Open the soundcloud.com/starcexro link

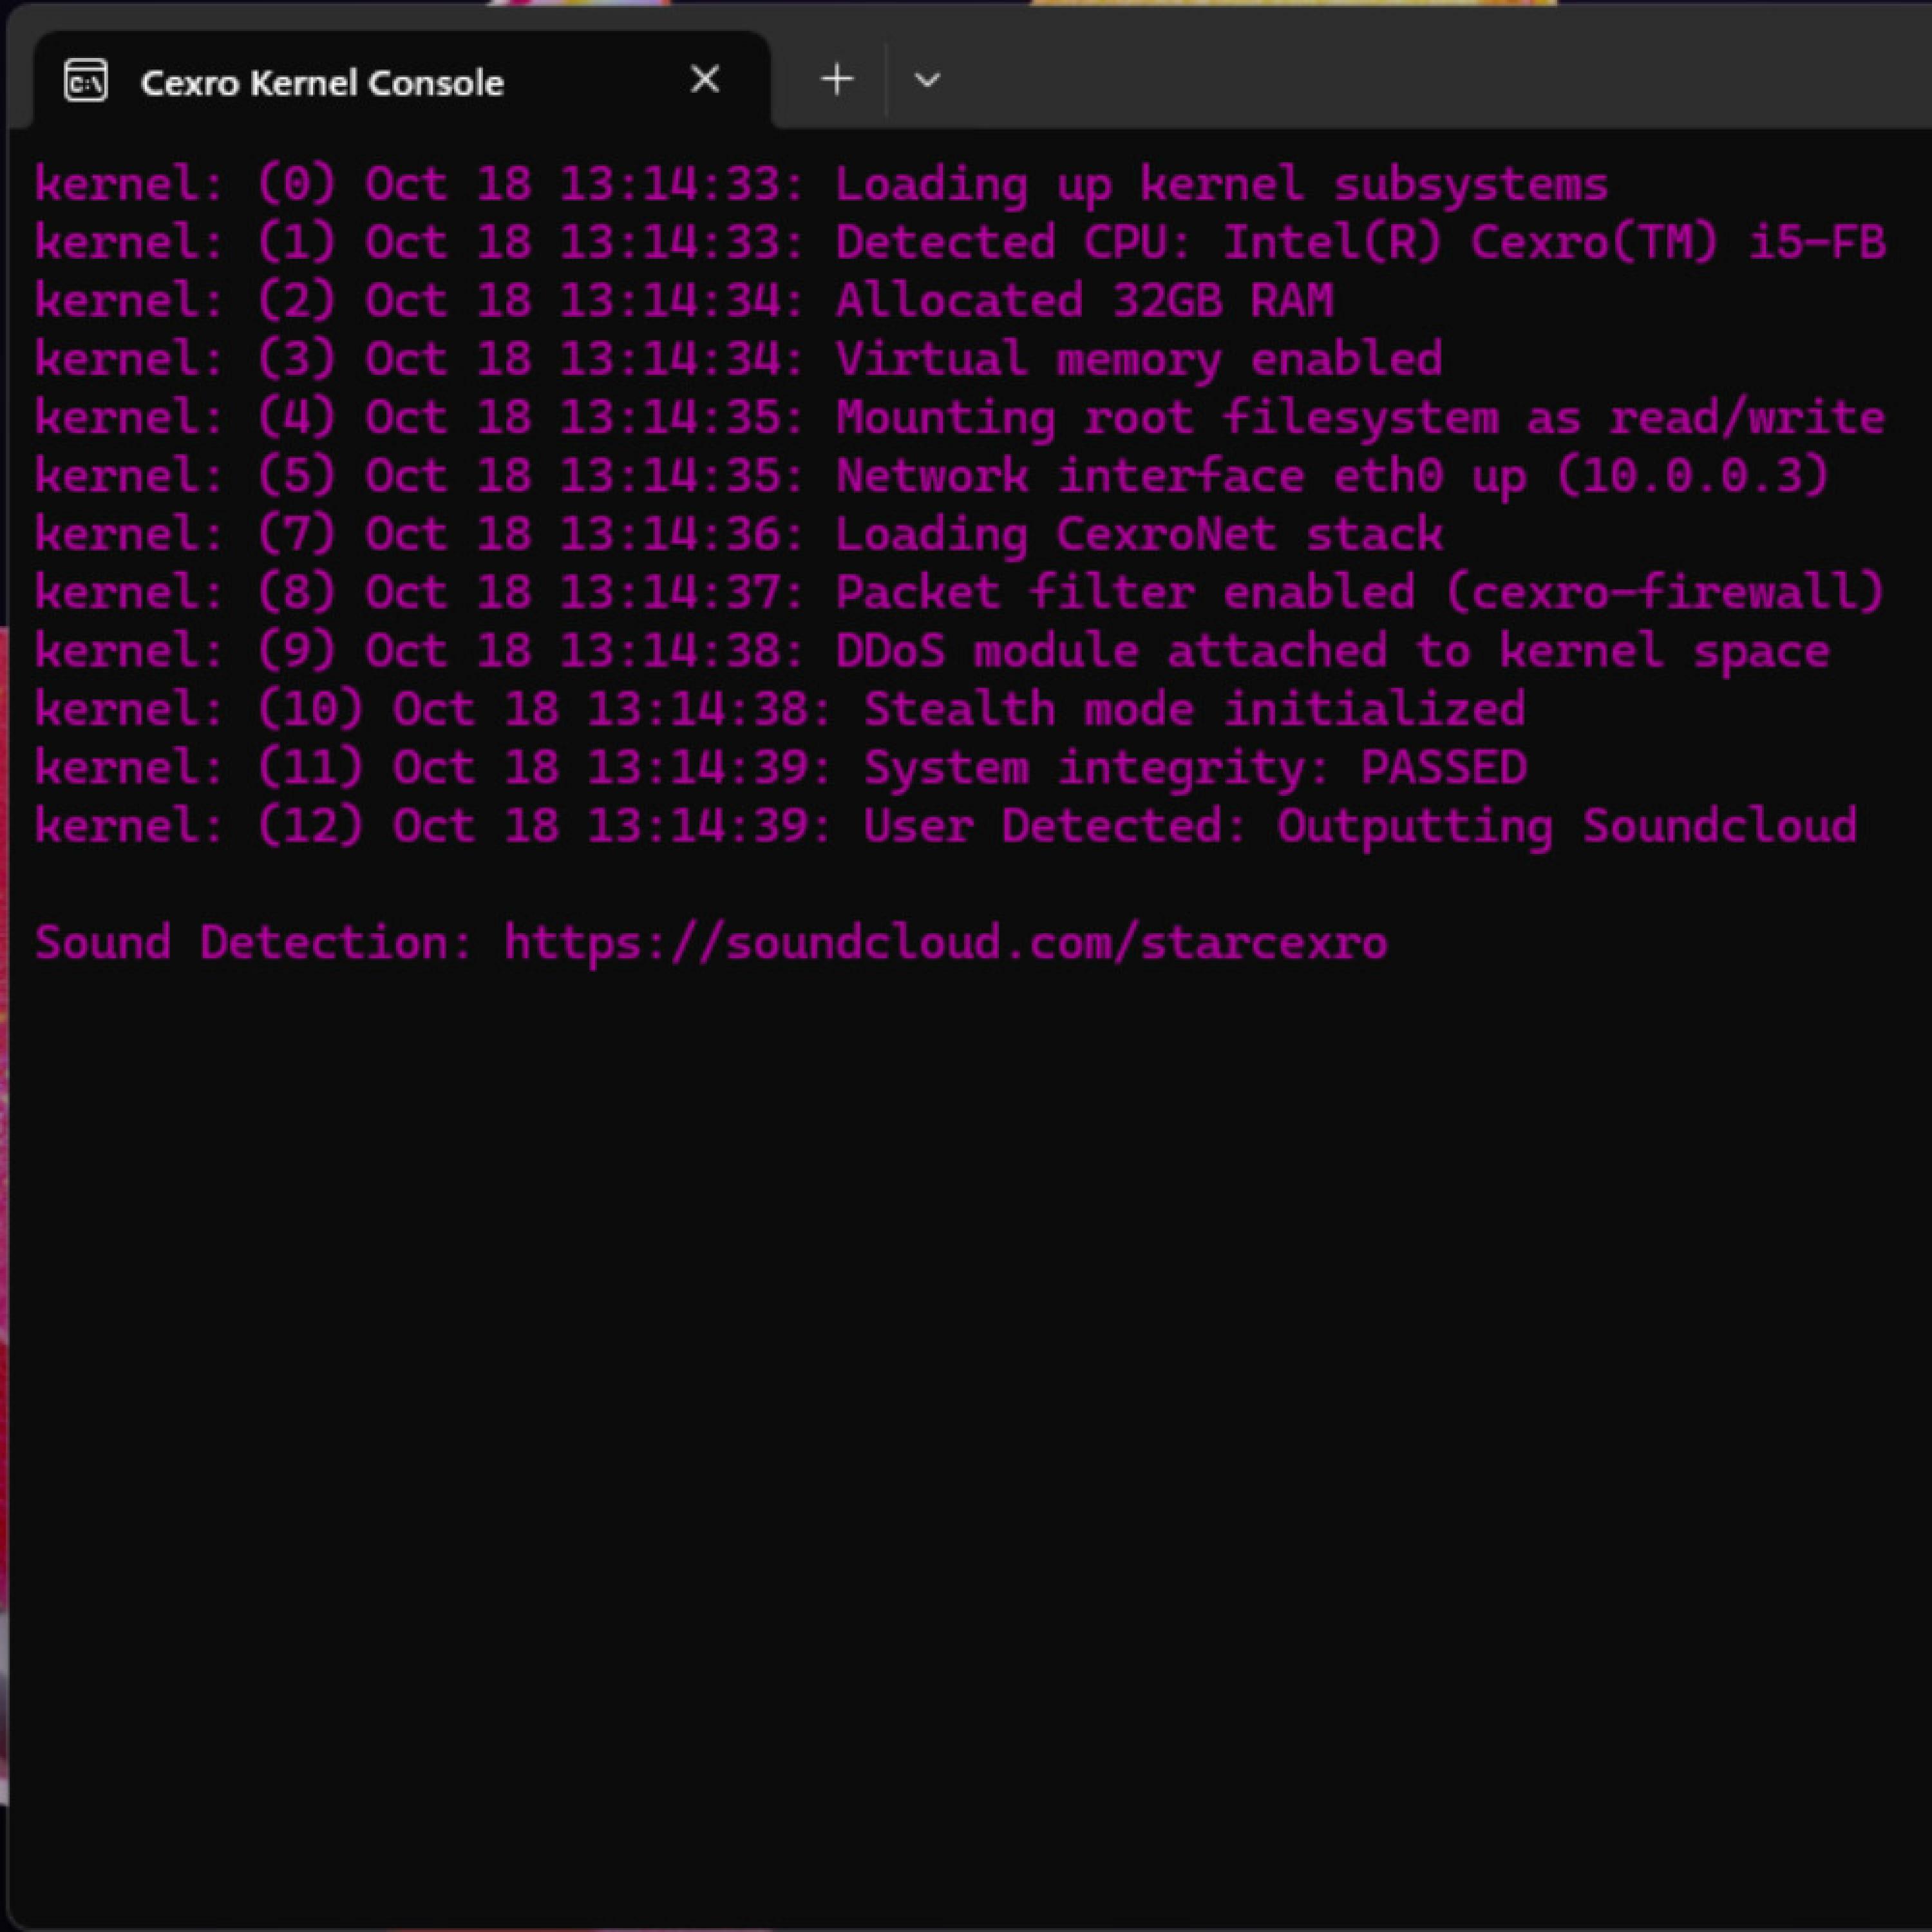click(945, 943)
